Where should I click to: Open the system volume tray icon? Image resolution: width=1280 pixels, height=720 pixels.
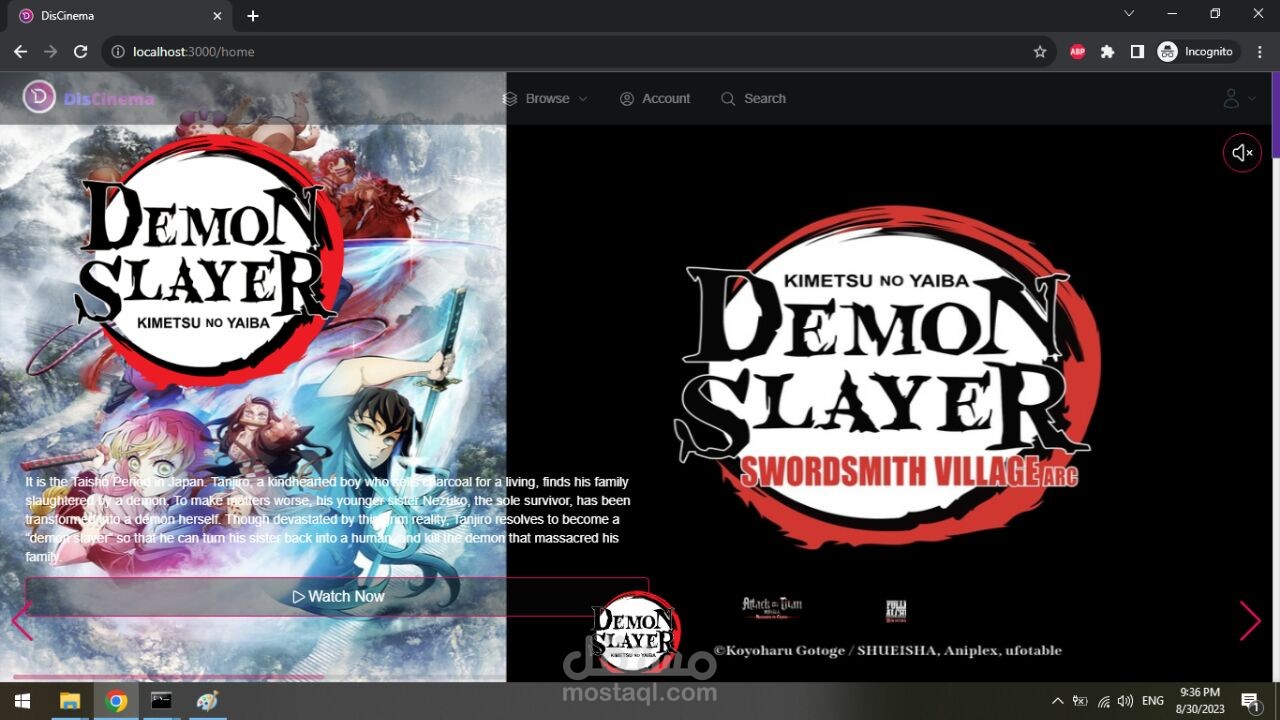coord(1126,701)
